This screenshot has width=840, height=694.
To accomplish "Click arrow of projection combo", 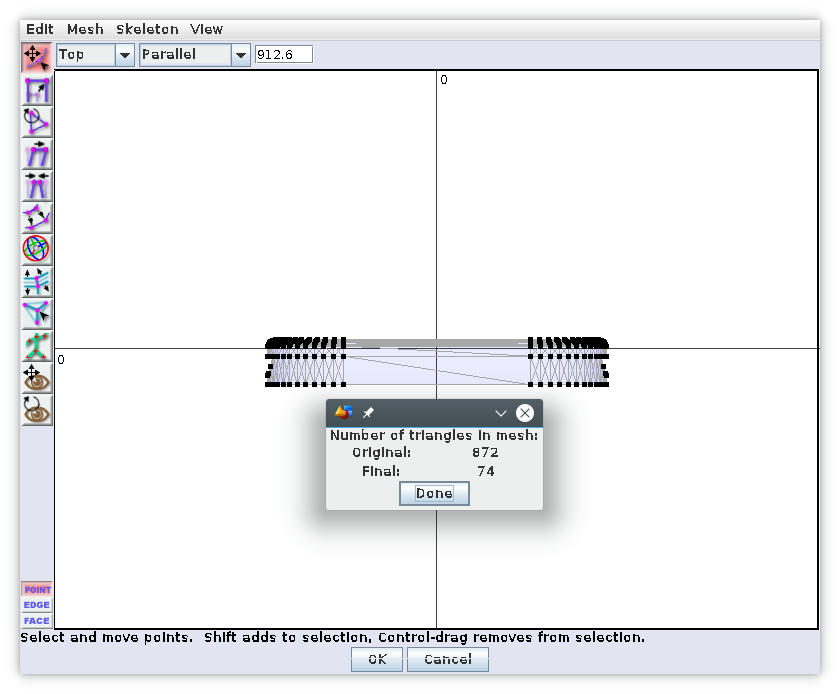I will coord(241,55).
